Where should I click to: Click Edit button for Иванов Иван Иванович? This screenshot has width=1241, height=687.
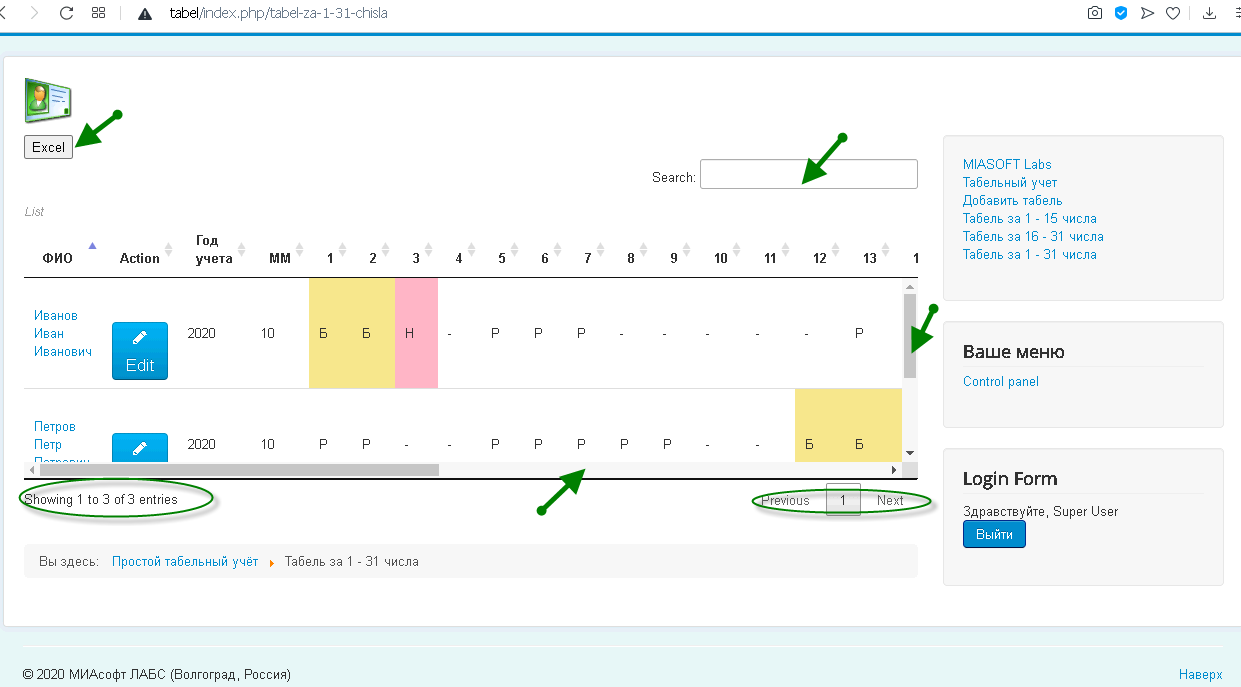(140, 351)
